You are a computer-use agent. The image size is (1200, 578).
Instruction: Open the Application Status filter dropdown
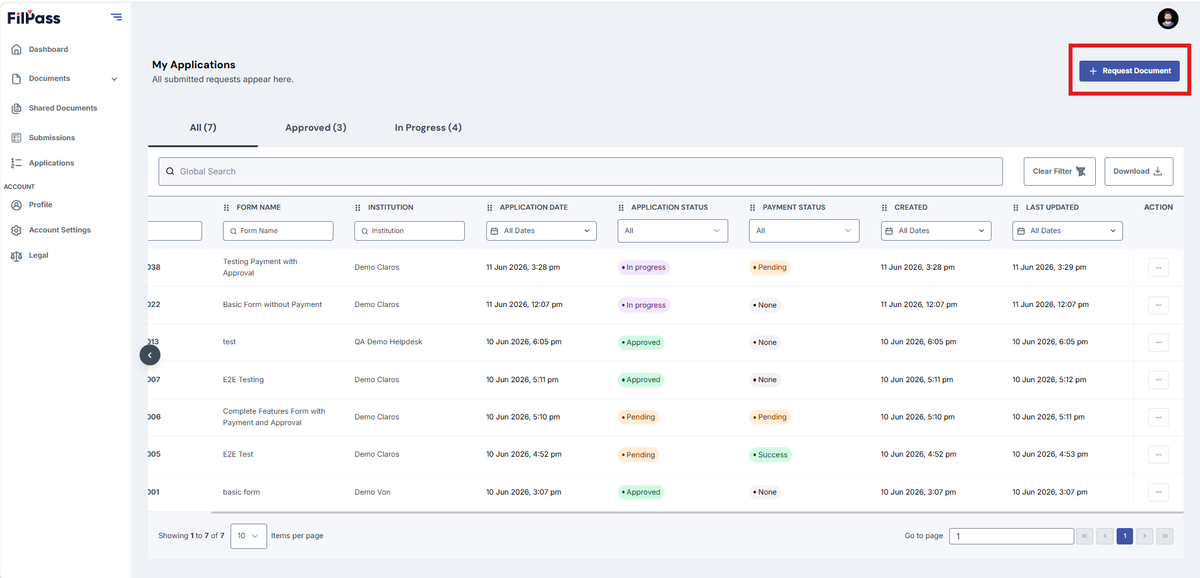click(x=673, y=231)
